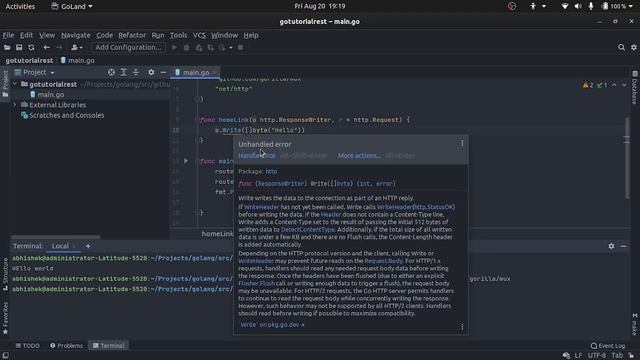Hide the Project panel with minus icon

pyautogui.click(x=163, y=72)
